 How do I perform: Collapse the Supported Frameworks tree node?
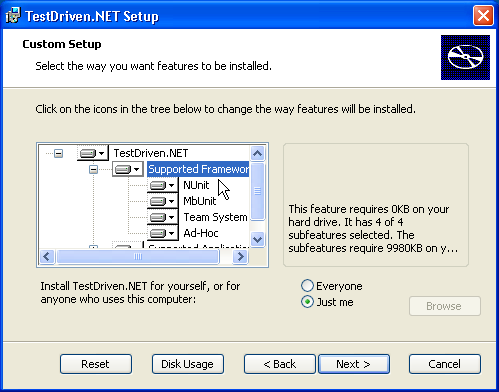93,169
